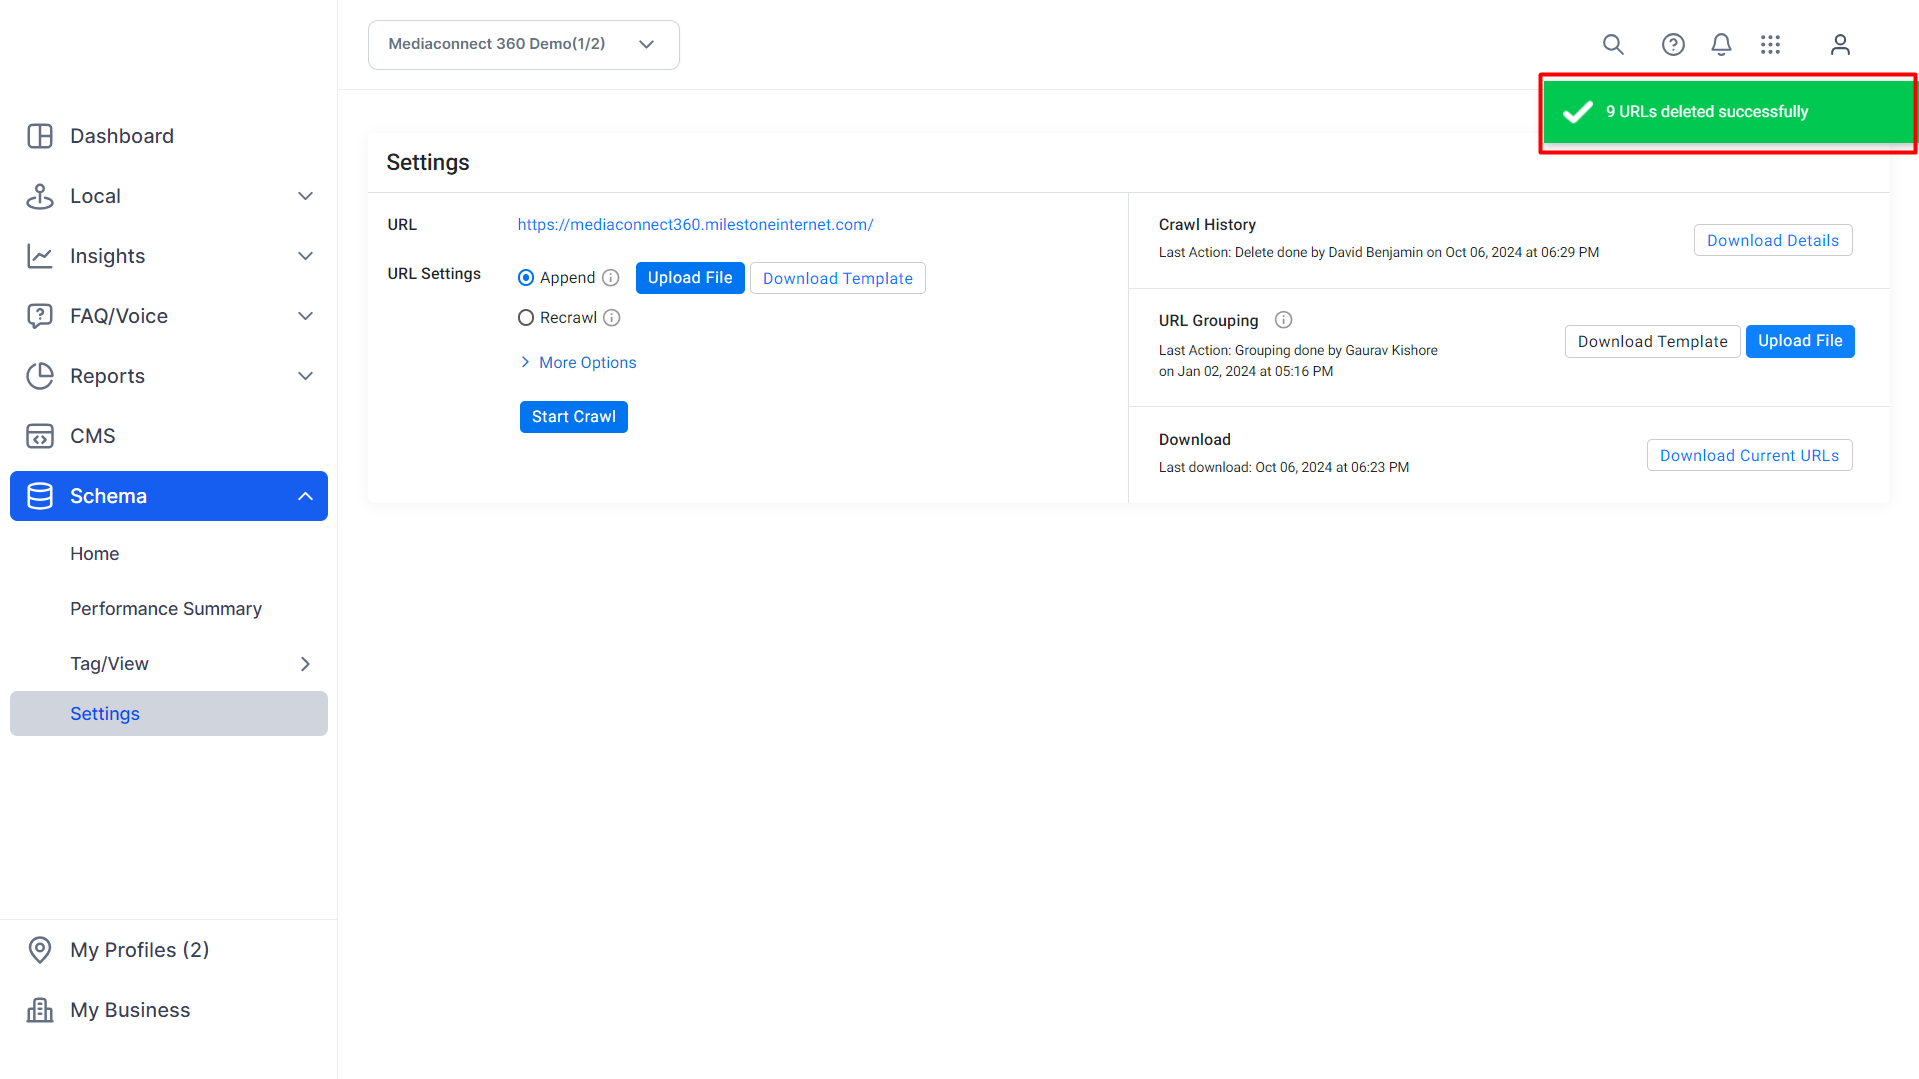Open My Business
Viewport: 1919px width, 1079px height.
click(130, 1010)
